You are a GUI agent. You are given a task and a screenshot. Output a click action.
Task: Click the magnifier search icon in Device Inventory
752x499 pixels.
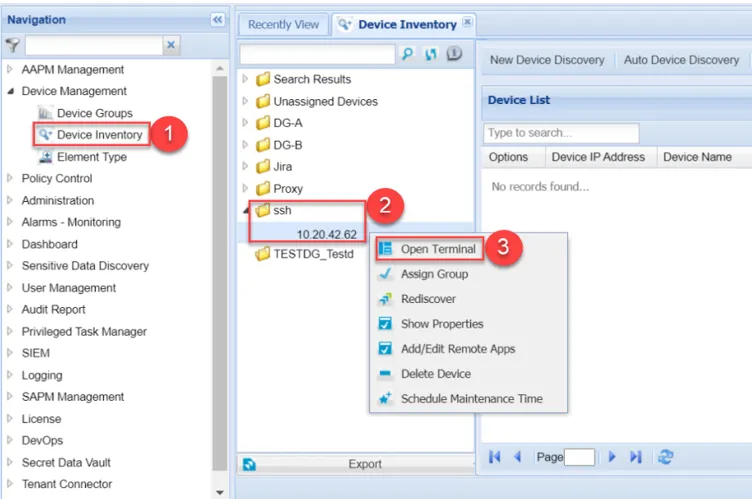407,54
